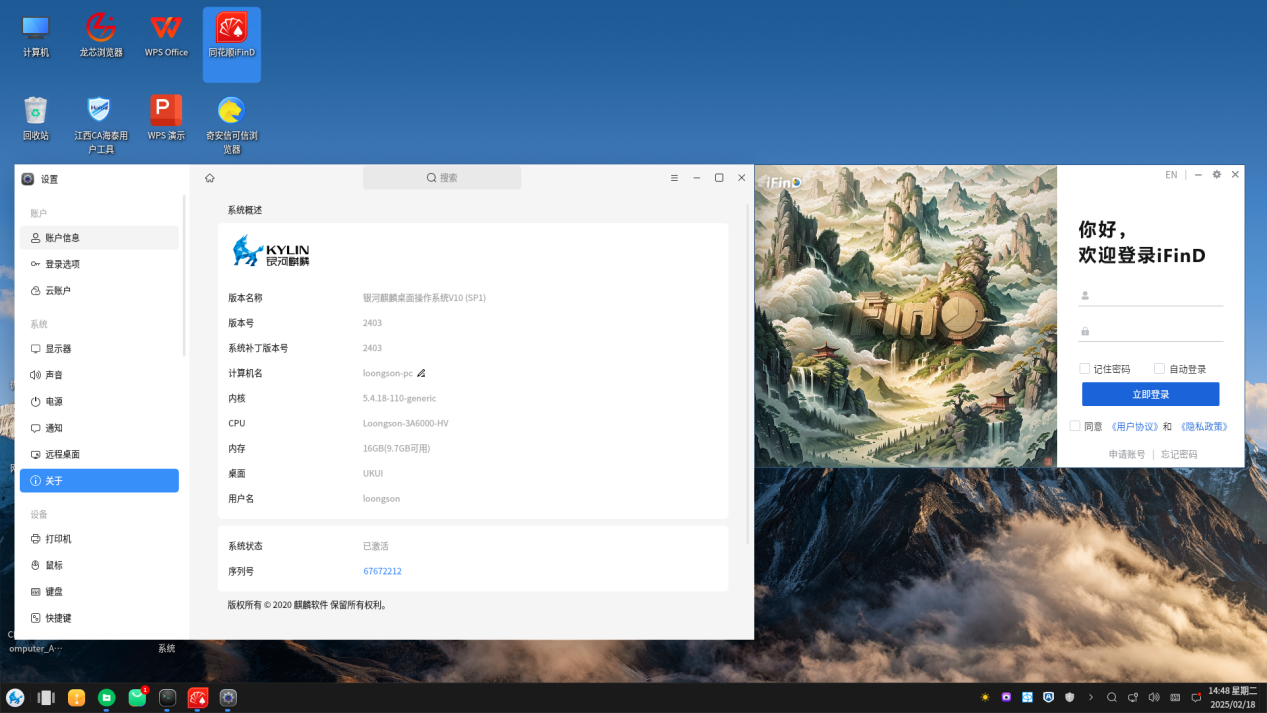Expand the hidden system tray arrow
This screenshot has width=1267, height=713.
[x=1090, y=698]
